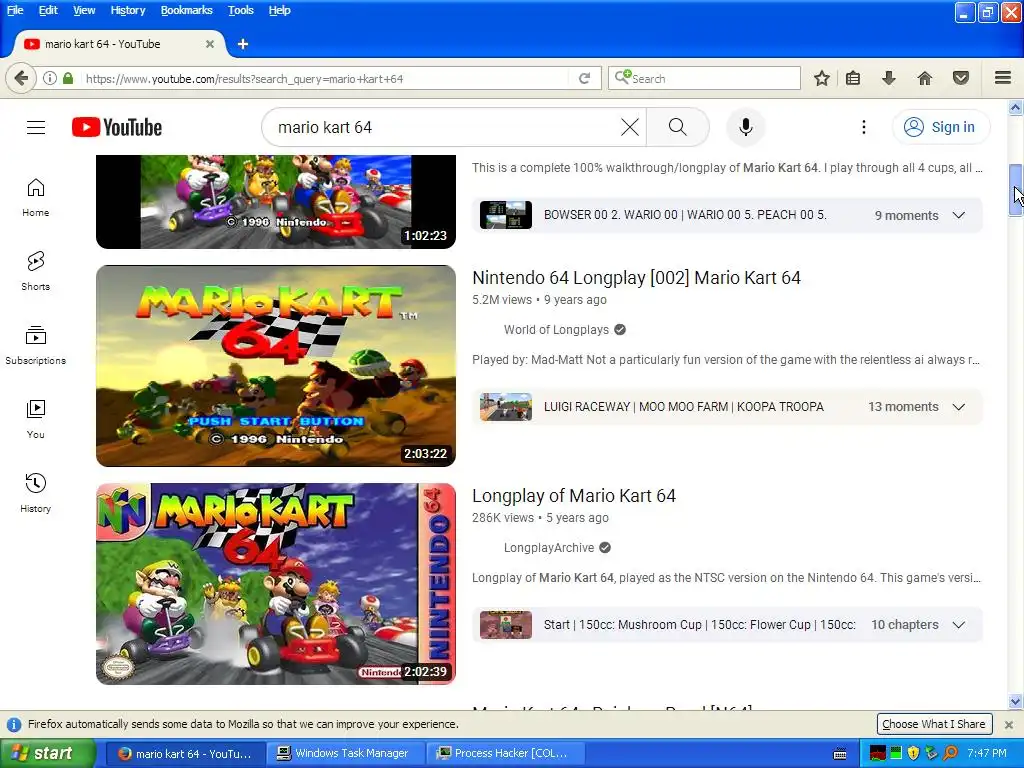Click the mario kart 64 Firefox taskbar item

(186, 754)
